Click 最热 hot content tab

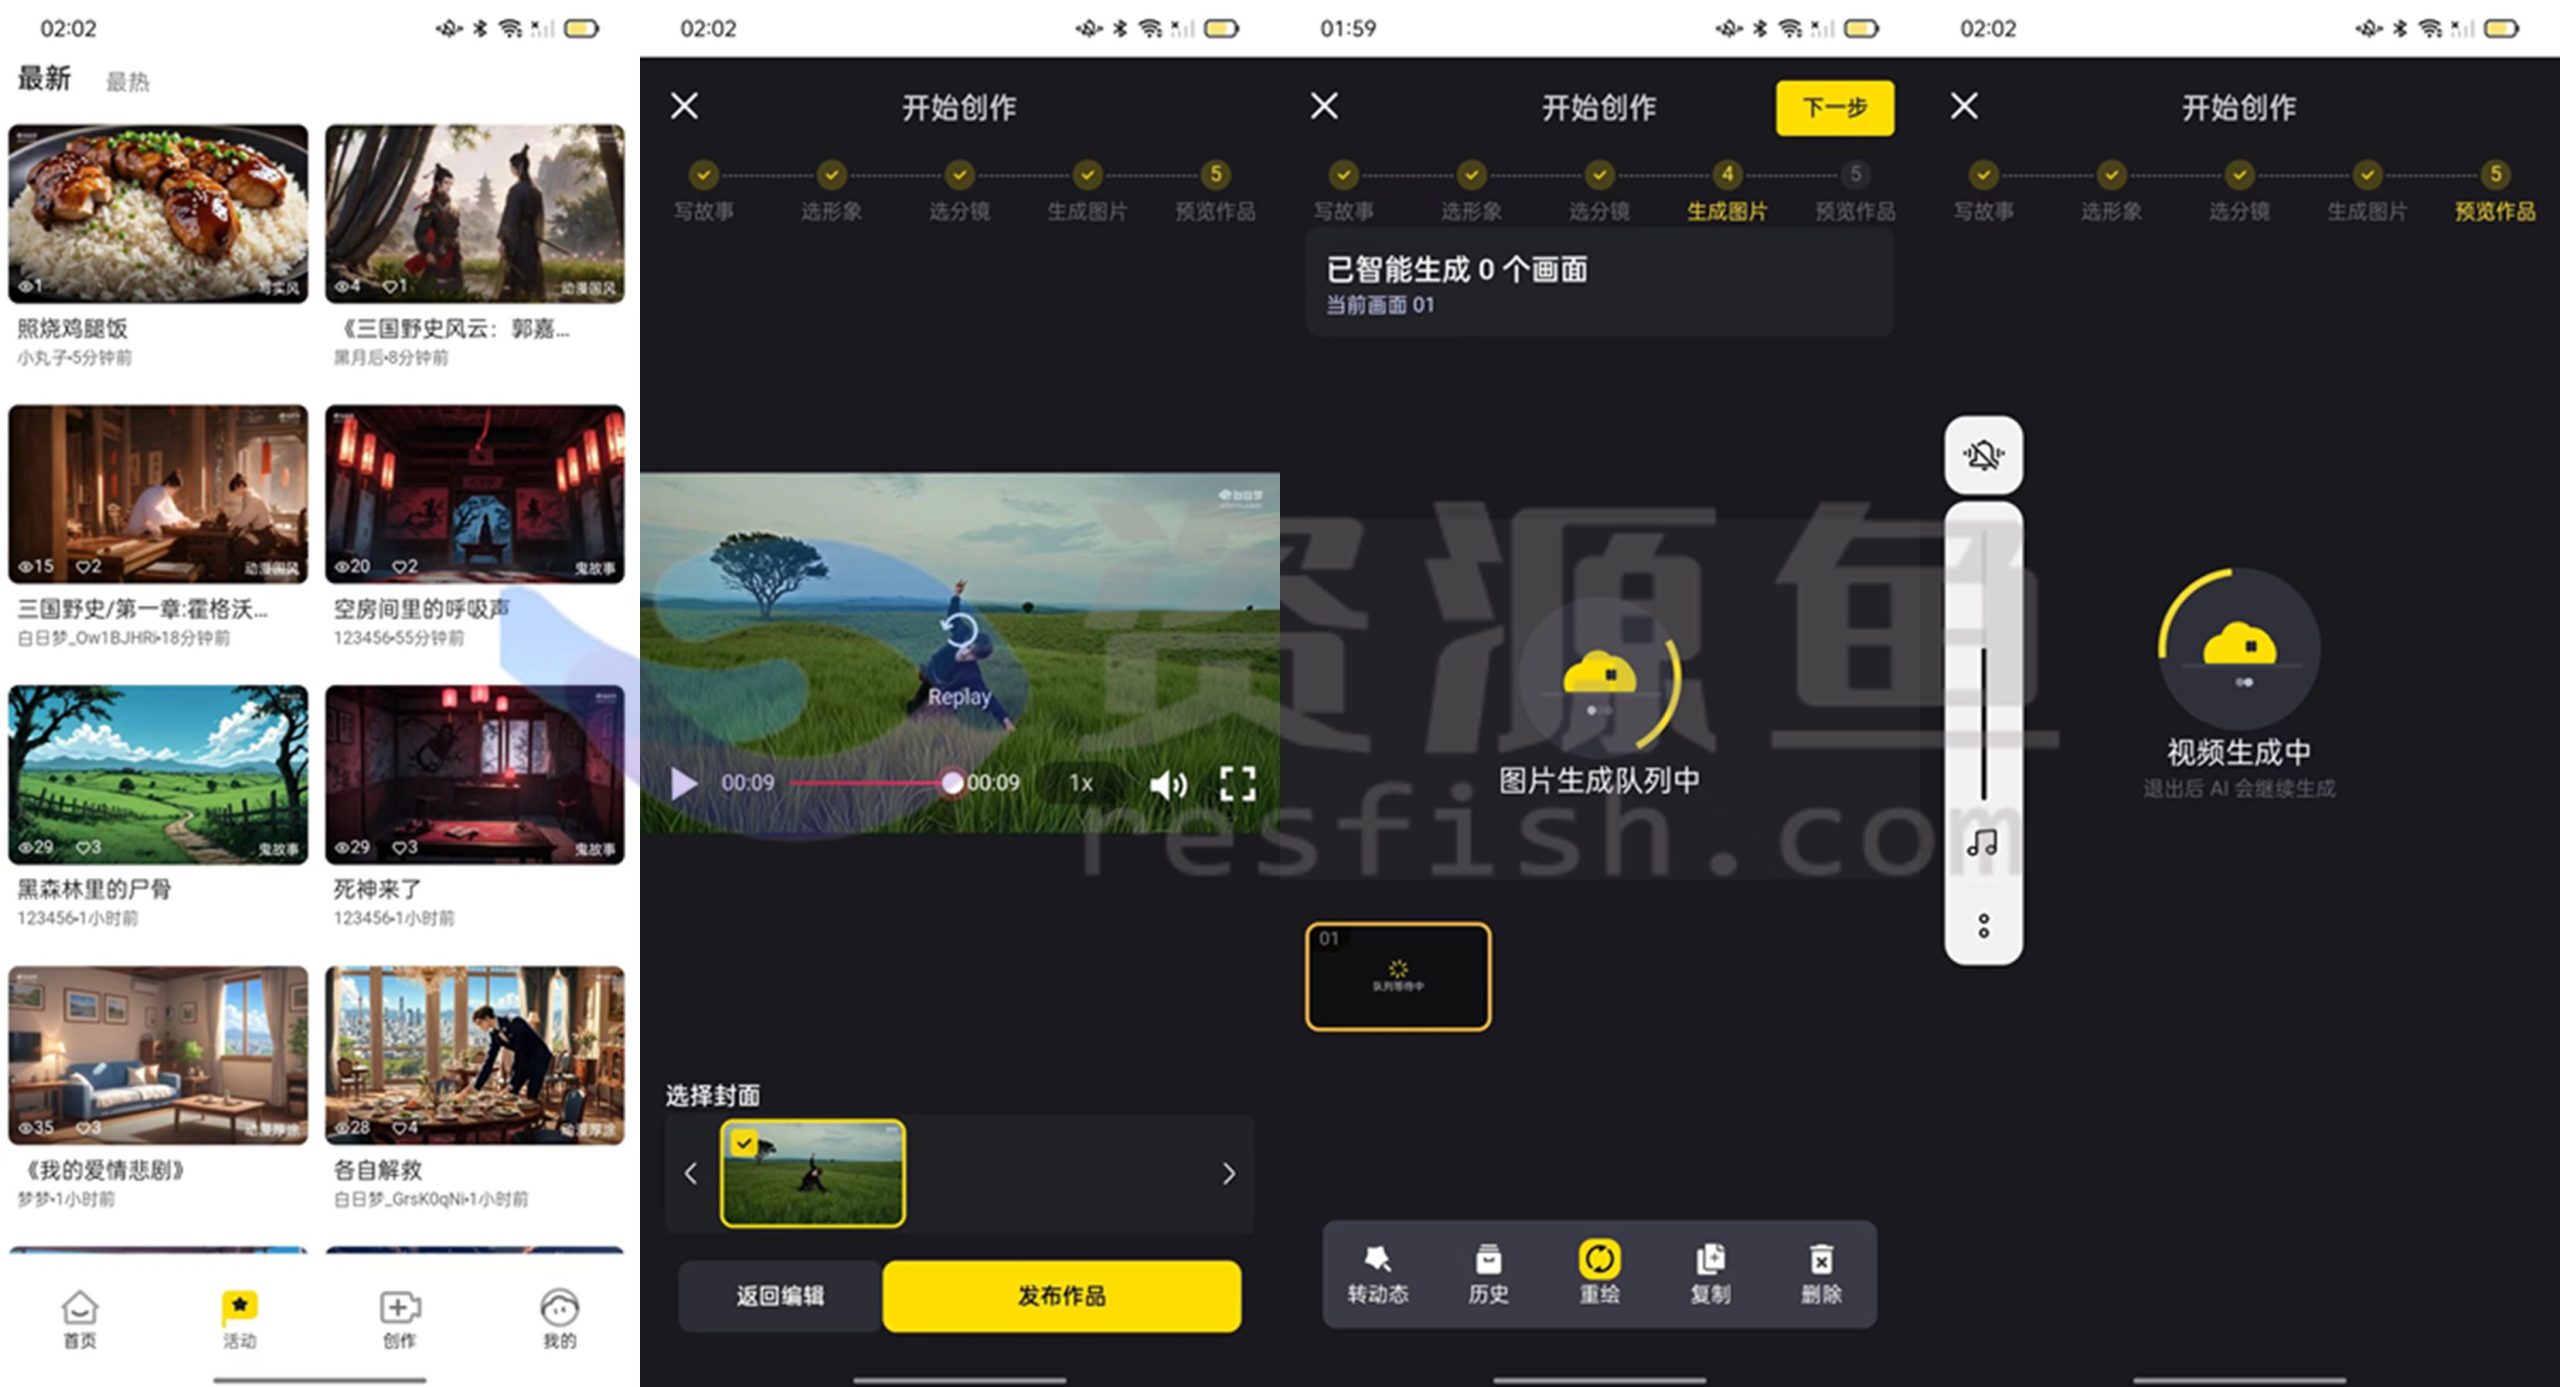[x=130, y=77]
